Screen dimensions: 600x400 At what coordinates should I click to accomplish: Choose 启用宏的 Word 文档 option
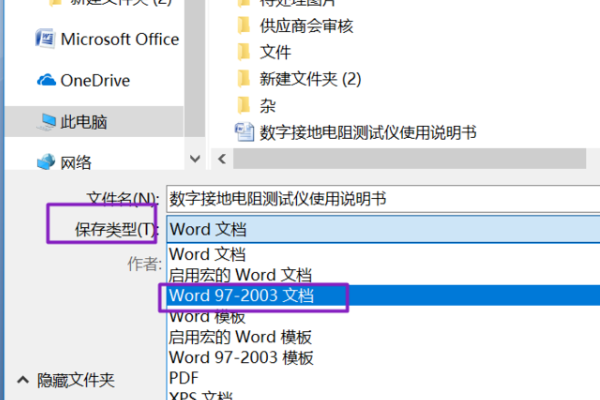click(384, 275)
